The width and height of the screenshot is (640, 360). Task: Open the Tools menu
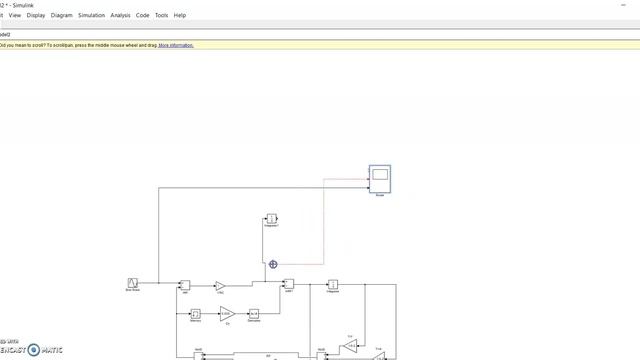162,15
